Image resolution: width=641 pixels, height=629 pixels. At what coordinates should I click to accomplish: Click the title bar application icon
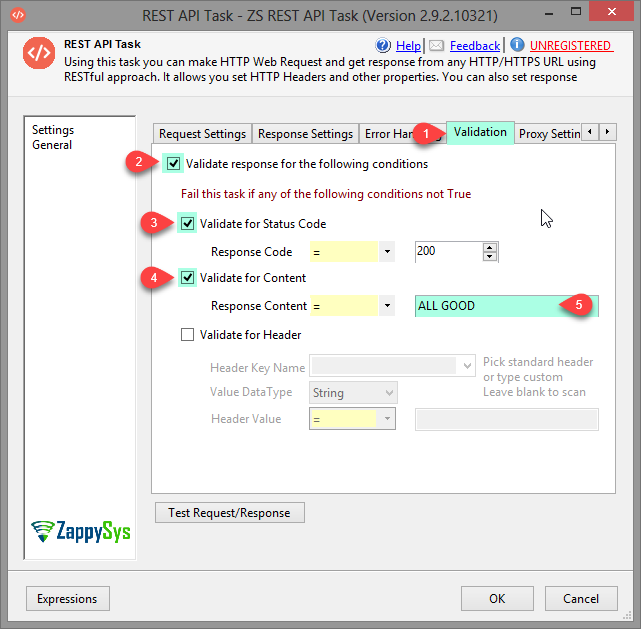click(x=18, y=15)
